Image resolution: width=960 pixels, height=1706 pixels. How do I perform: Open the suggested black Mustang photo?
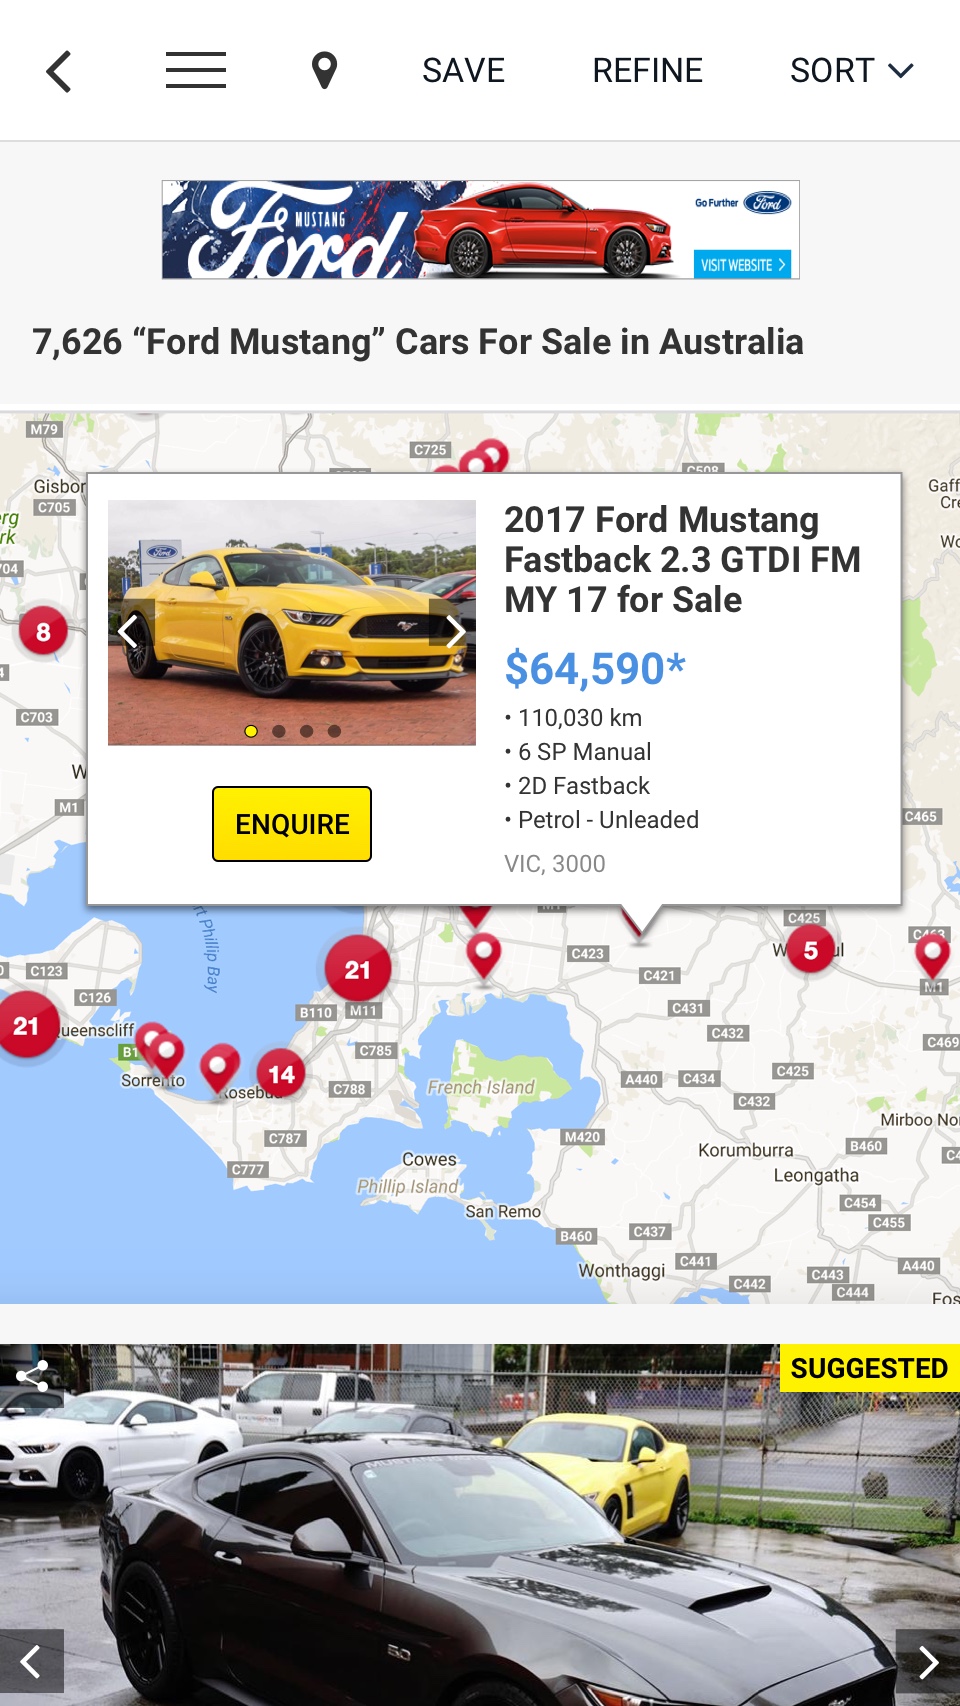point(480,1525)
